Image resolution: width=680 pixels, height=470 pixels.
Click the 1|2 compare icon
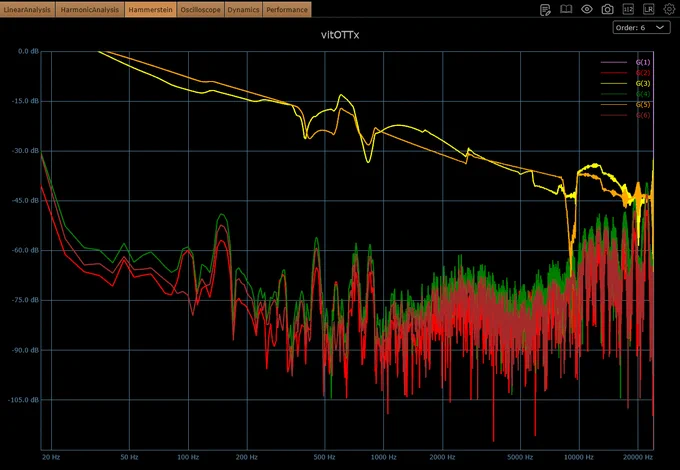coord(628,9)
